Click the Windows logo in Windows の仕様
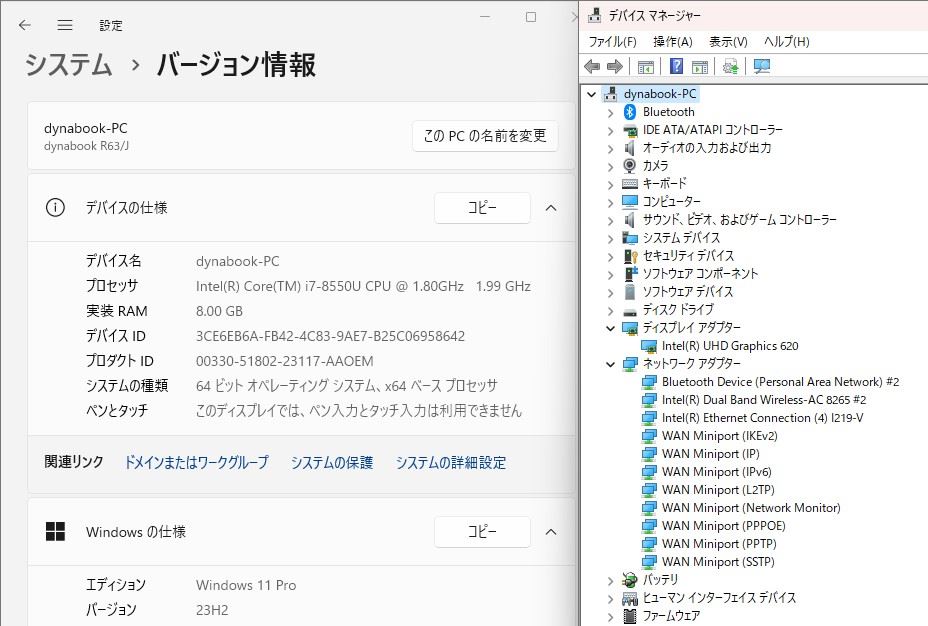 click(x=56, y=531)
